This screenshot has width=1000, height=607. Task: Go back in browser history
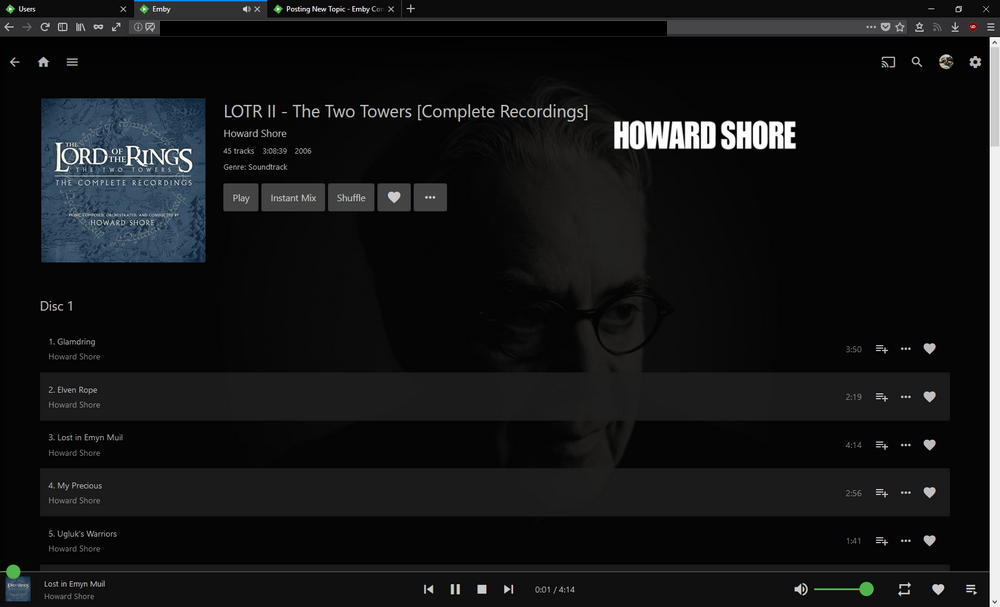[x=9, y=27]
